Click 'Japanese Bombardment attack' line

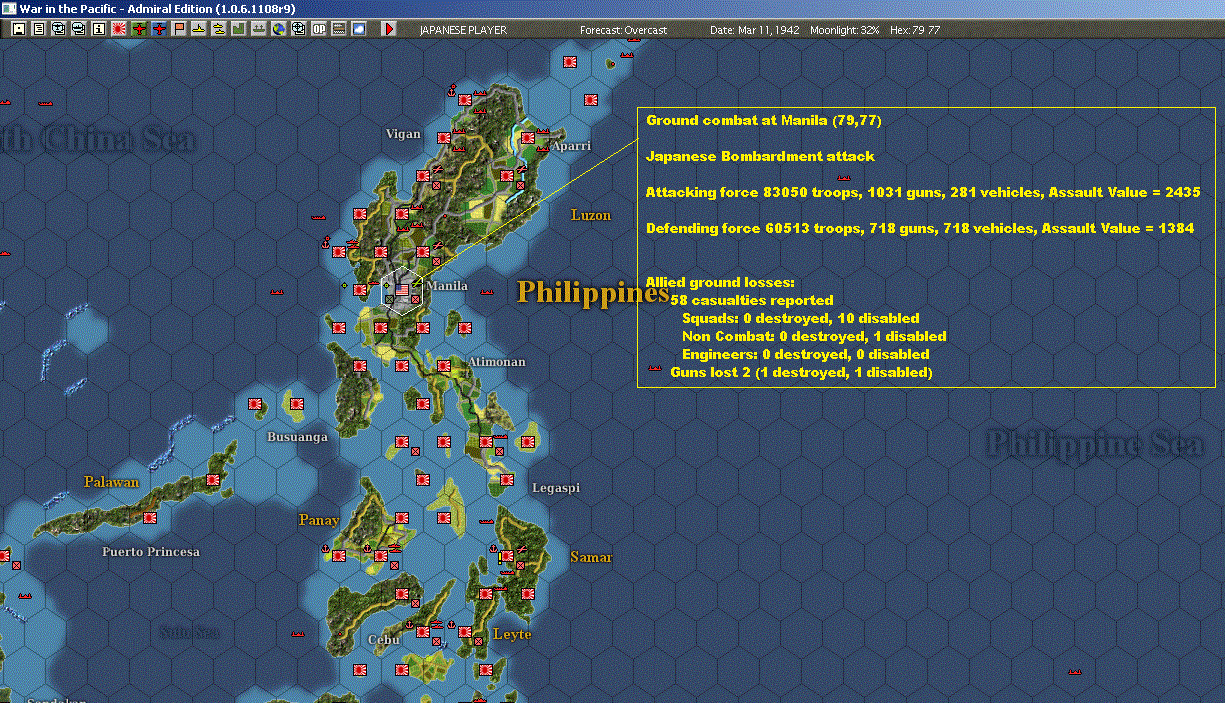760,156
